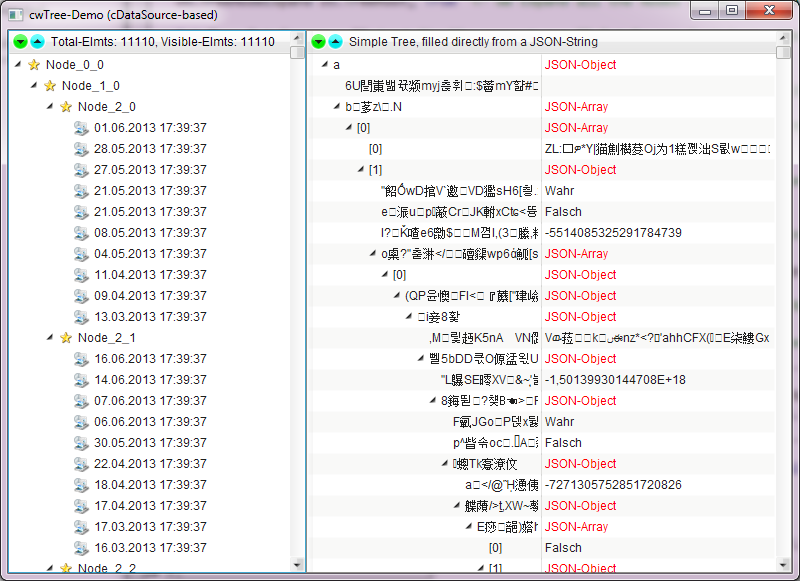Click the expand-all icon in the JSON tree header
The height and width of the screenshot is (581, 800).
[x=318, y=42]
